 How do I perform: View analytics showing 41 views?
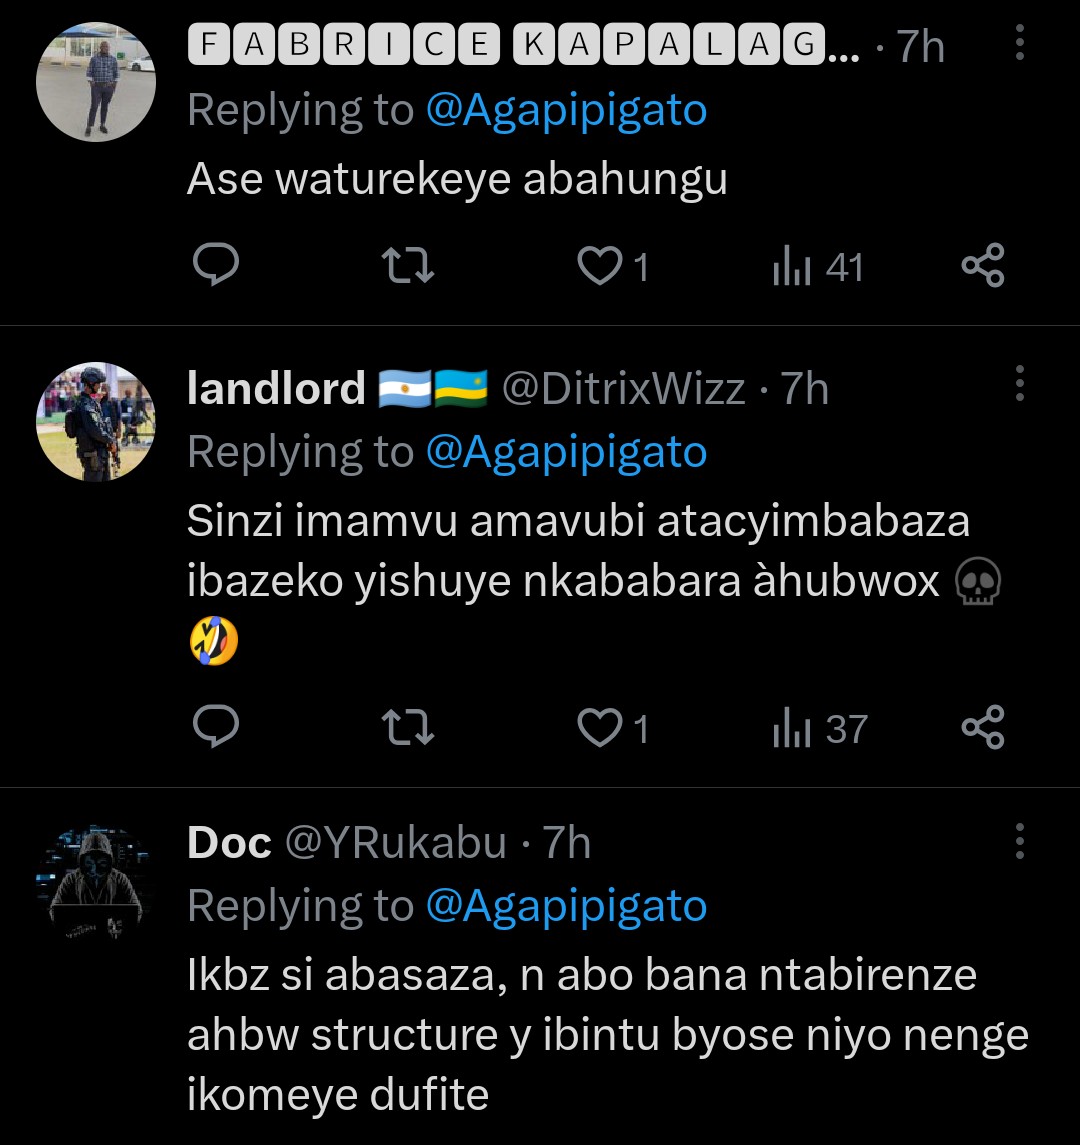pos(817,267)
